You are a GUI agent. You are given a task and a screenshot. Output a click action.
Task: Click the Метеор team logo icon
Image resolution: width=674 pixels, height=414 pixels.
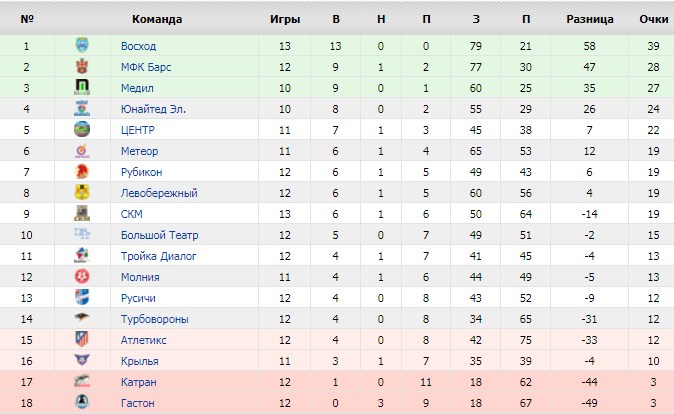(82, 151)
